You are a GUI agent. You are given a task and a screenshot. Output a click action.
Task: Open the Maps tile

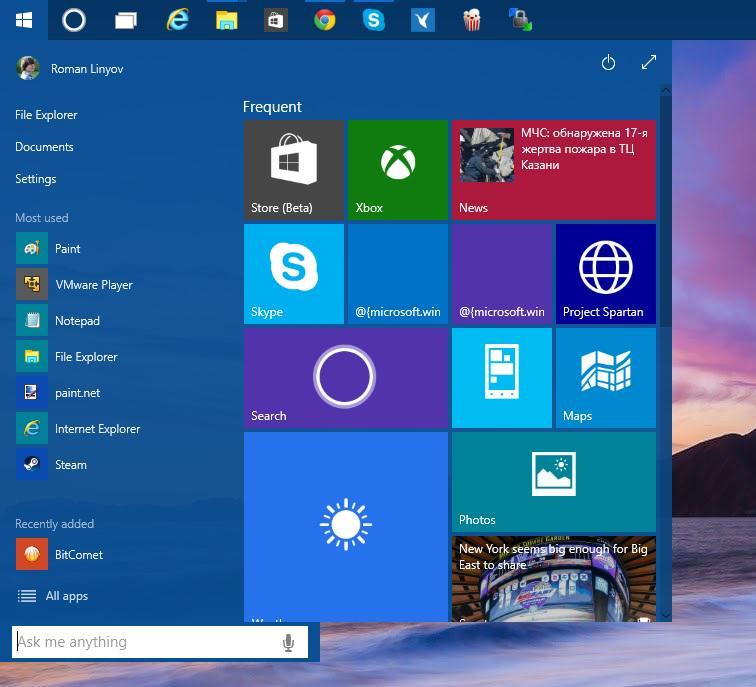(606, 378)
